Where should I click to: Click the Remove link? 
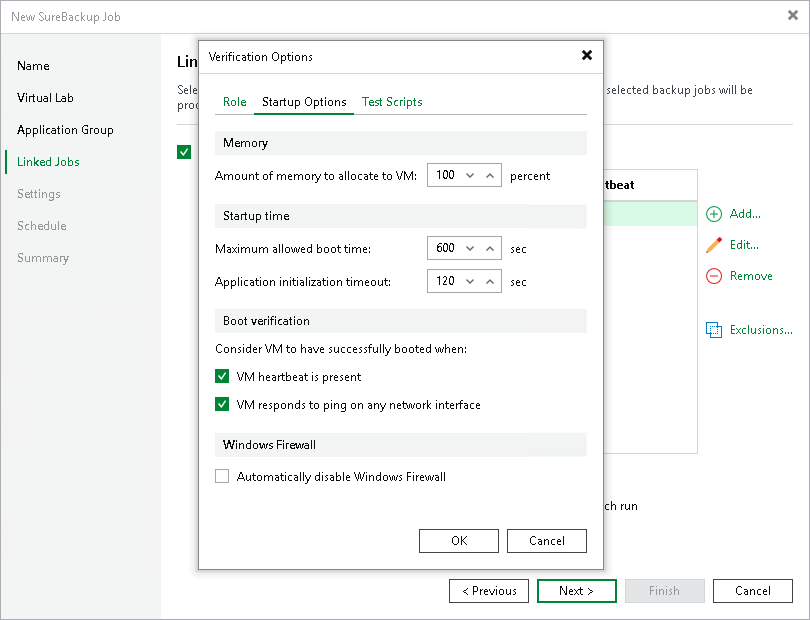[751, 276]
